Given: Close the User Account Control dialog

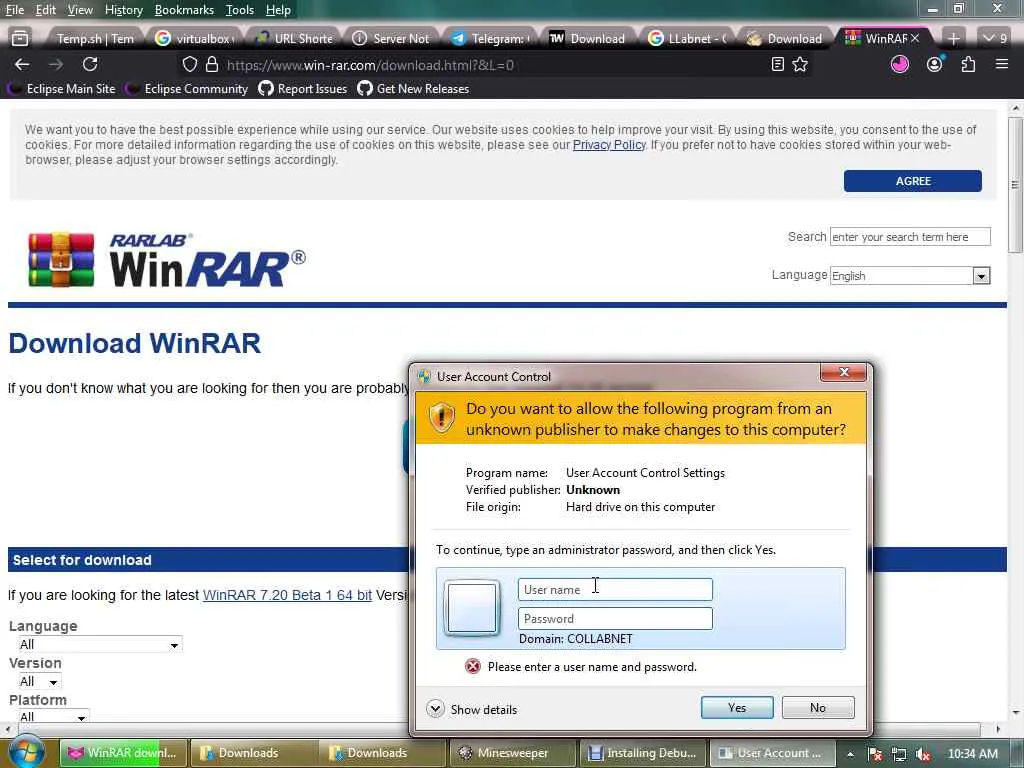Looking at the screenshot, I should (x=843, y=372).
